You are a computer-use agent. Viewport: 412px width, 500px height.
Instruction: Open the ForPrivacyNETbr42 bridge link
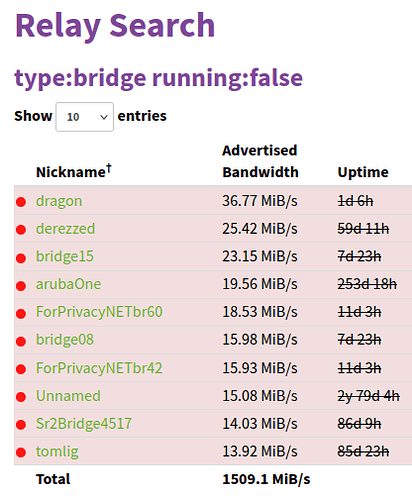(x=99, y=368)
